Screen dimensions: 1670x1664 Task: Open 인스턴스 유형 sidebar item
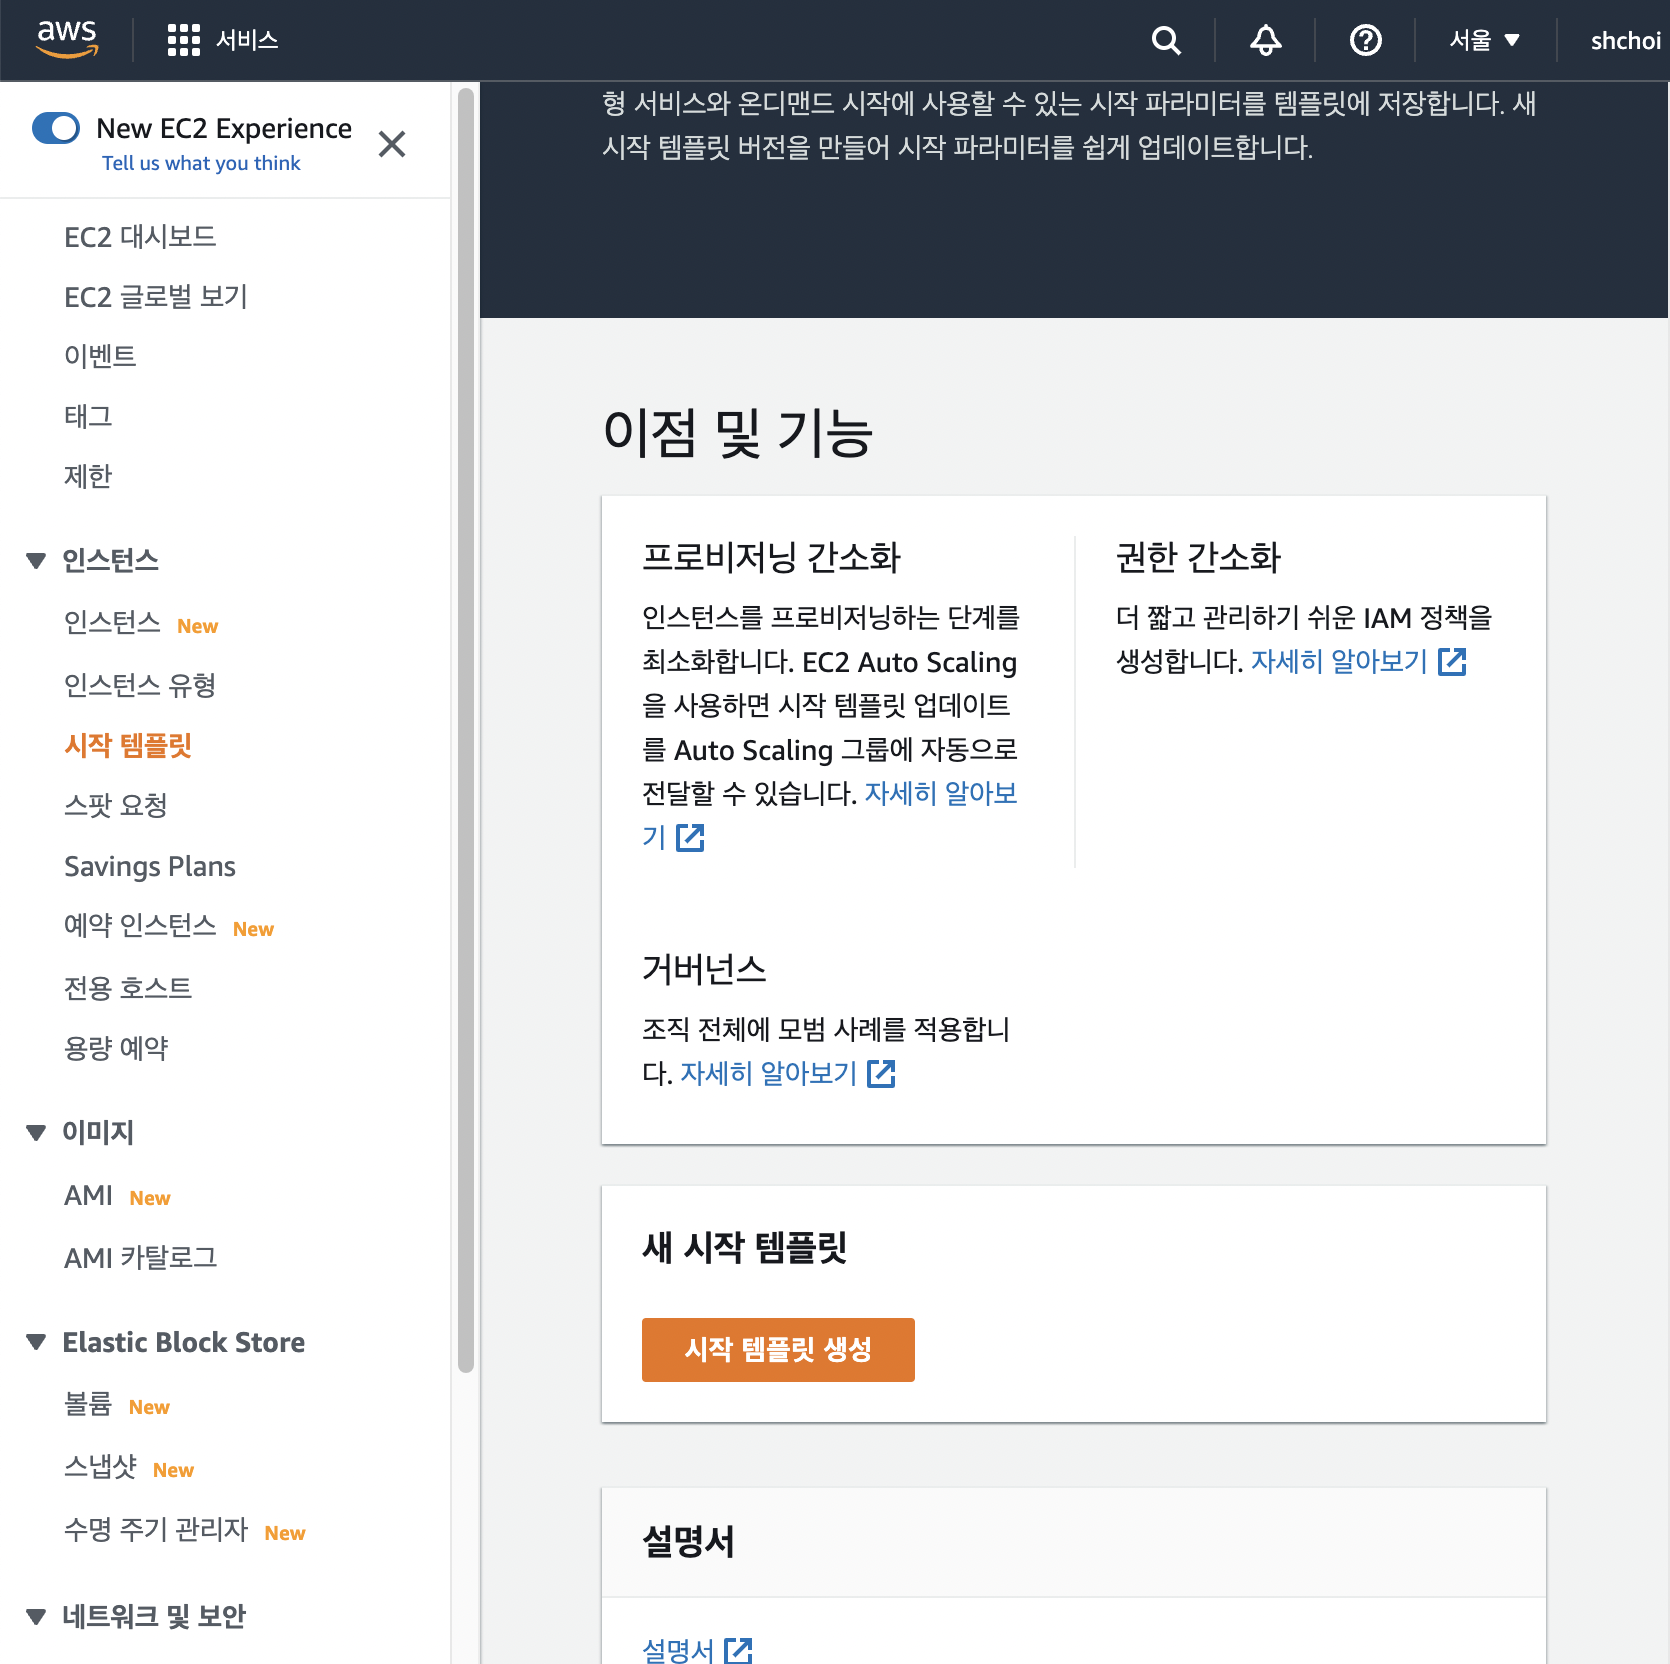coord(140,685)
